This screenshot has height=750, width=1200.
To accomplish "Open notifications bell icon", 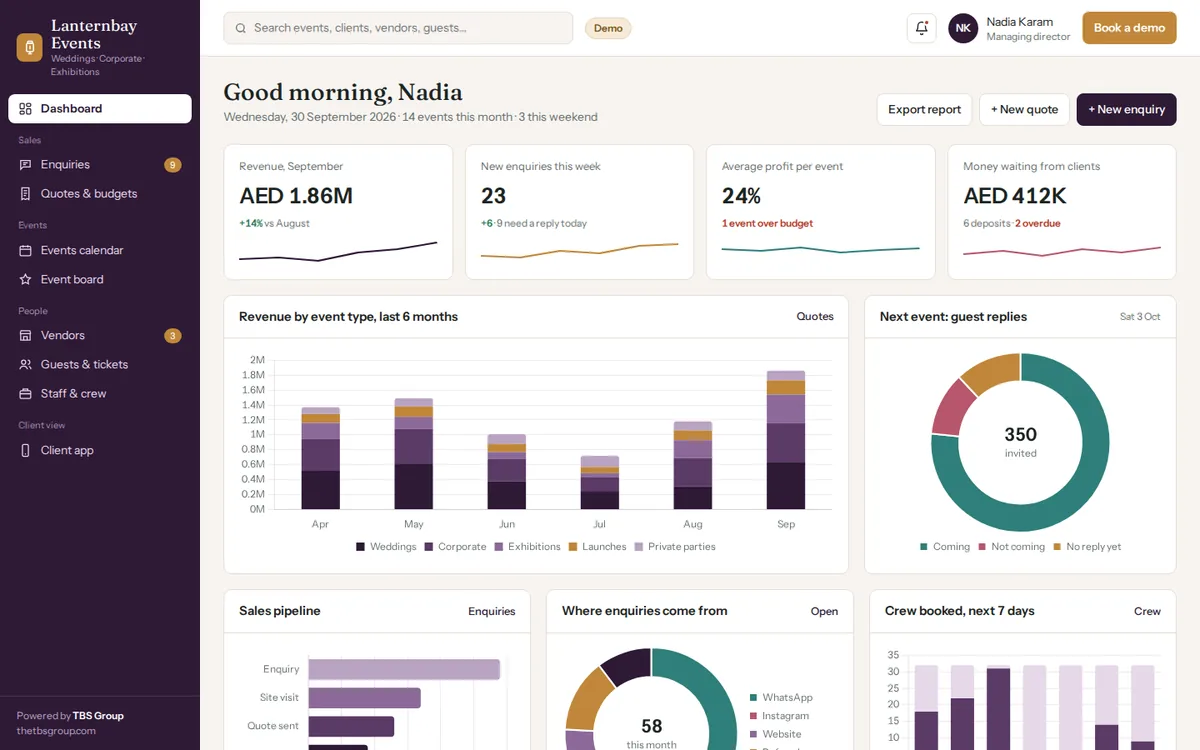I will point(922,28).
